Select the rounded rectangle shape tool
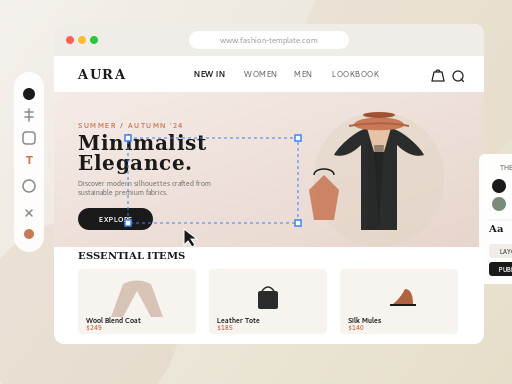 29,138
